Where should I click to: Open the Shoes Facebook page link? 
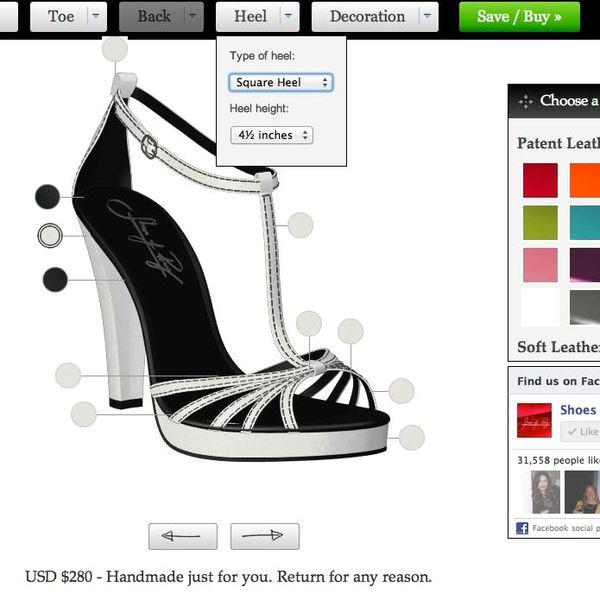tap(578, 410)
